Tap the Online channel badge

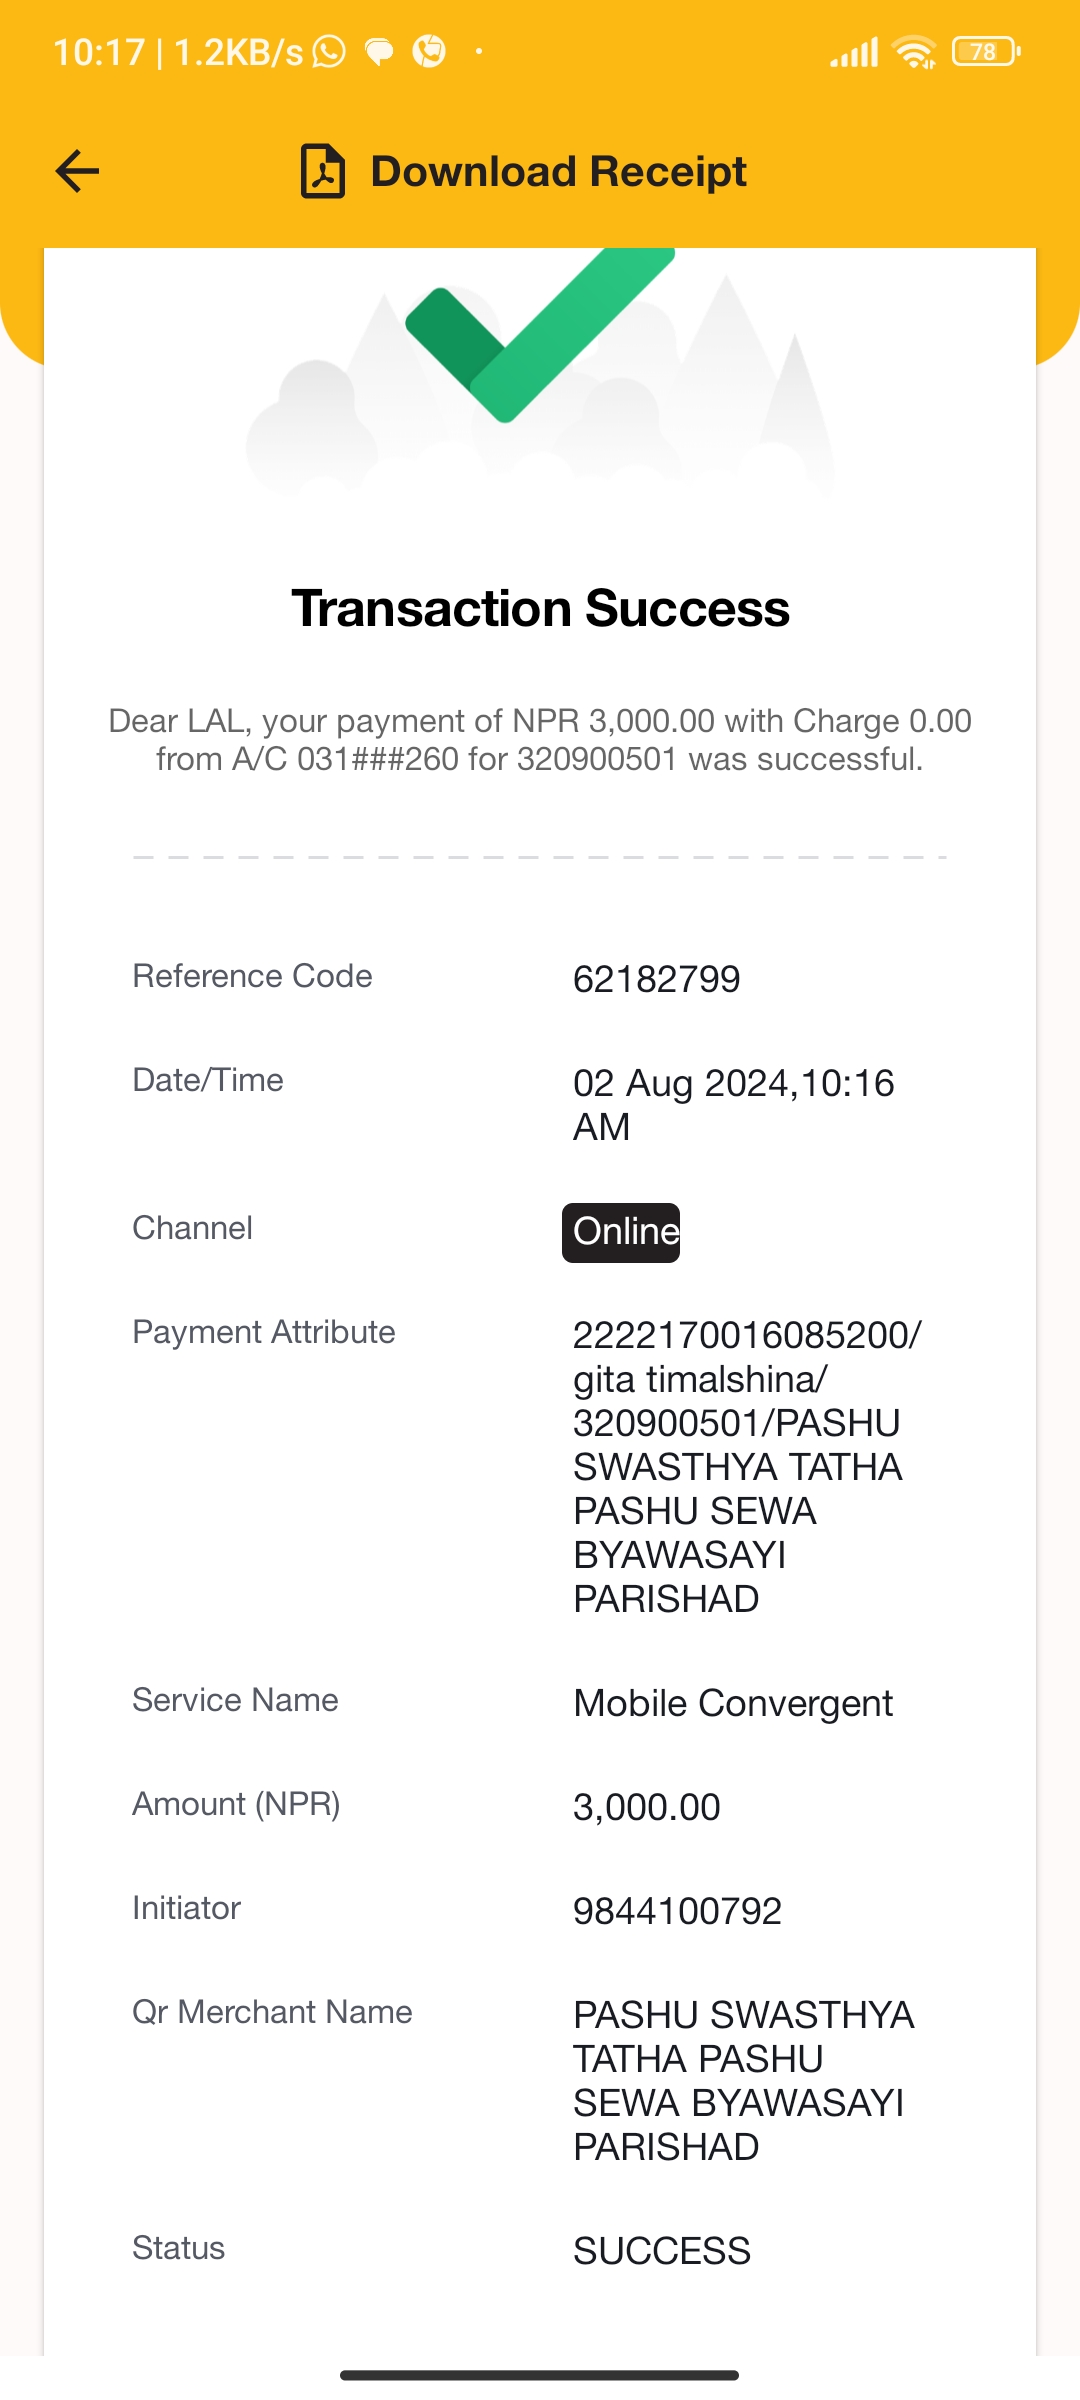click(621, 1232)
